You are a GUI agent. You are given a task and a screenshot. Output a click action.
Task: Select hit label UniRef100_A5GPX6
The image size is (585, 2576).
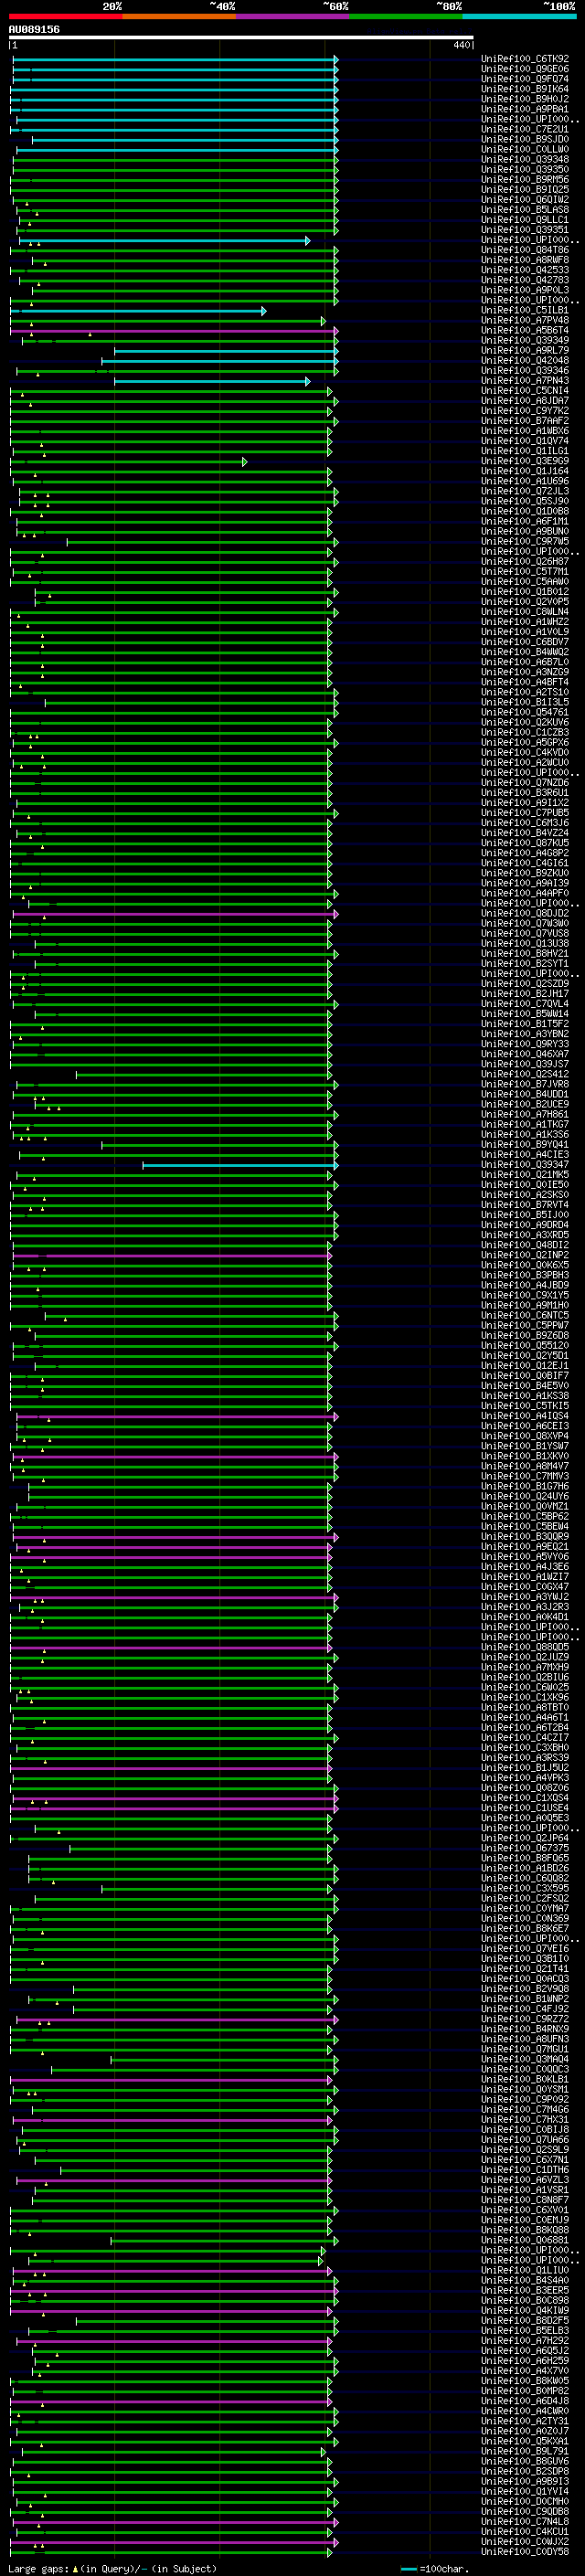tap(525, 743)
